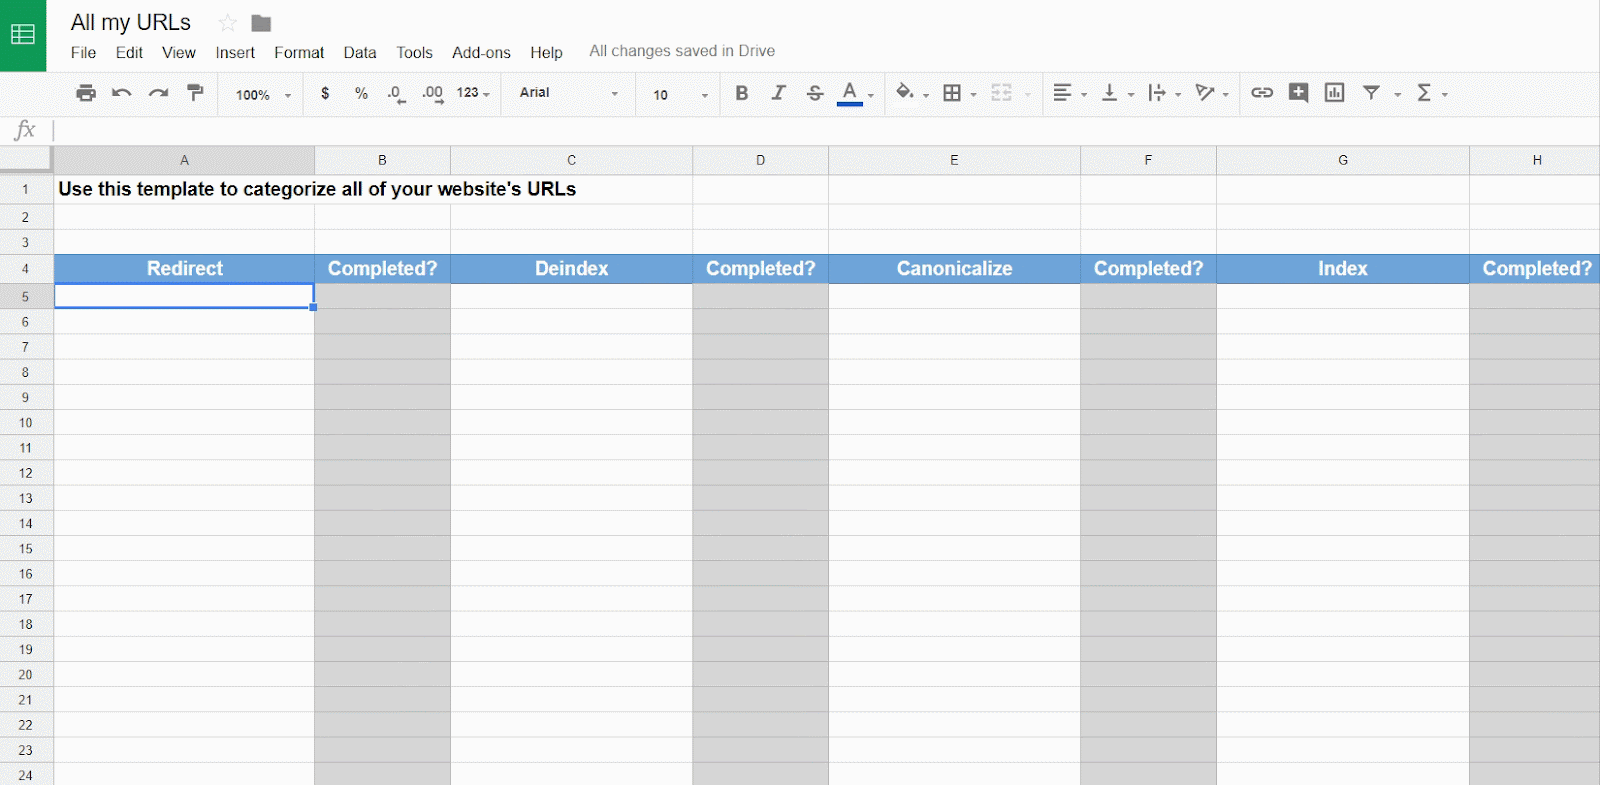The image size is (1600, 785).
Task: Click the document title All my URLs
Action: (131, 23)
